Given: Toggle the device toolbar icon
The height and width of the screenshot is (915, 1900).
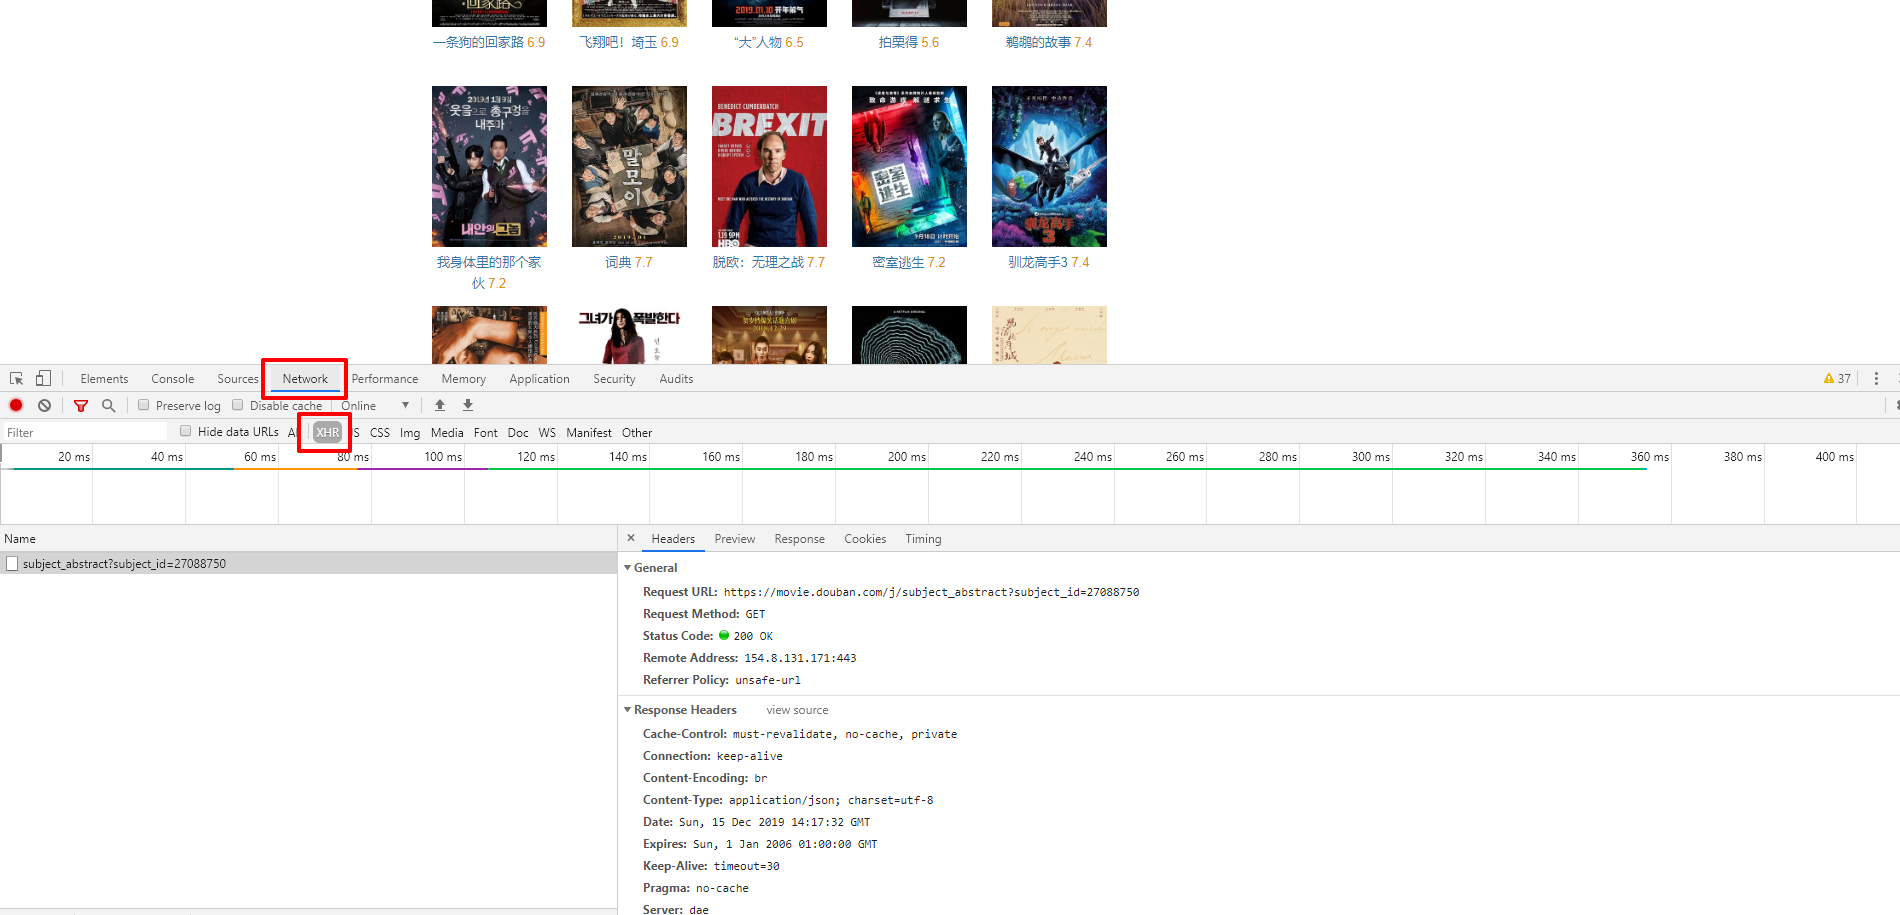Looking at the screenshot, I should (x=43, y=378).
